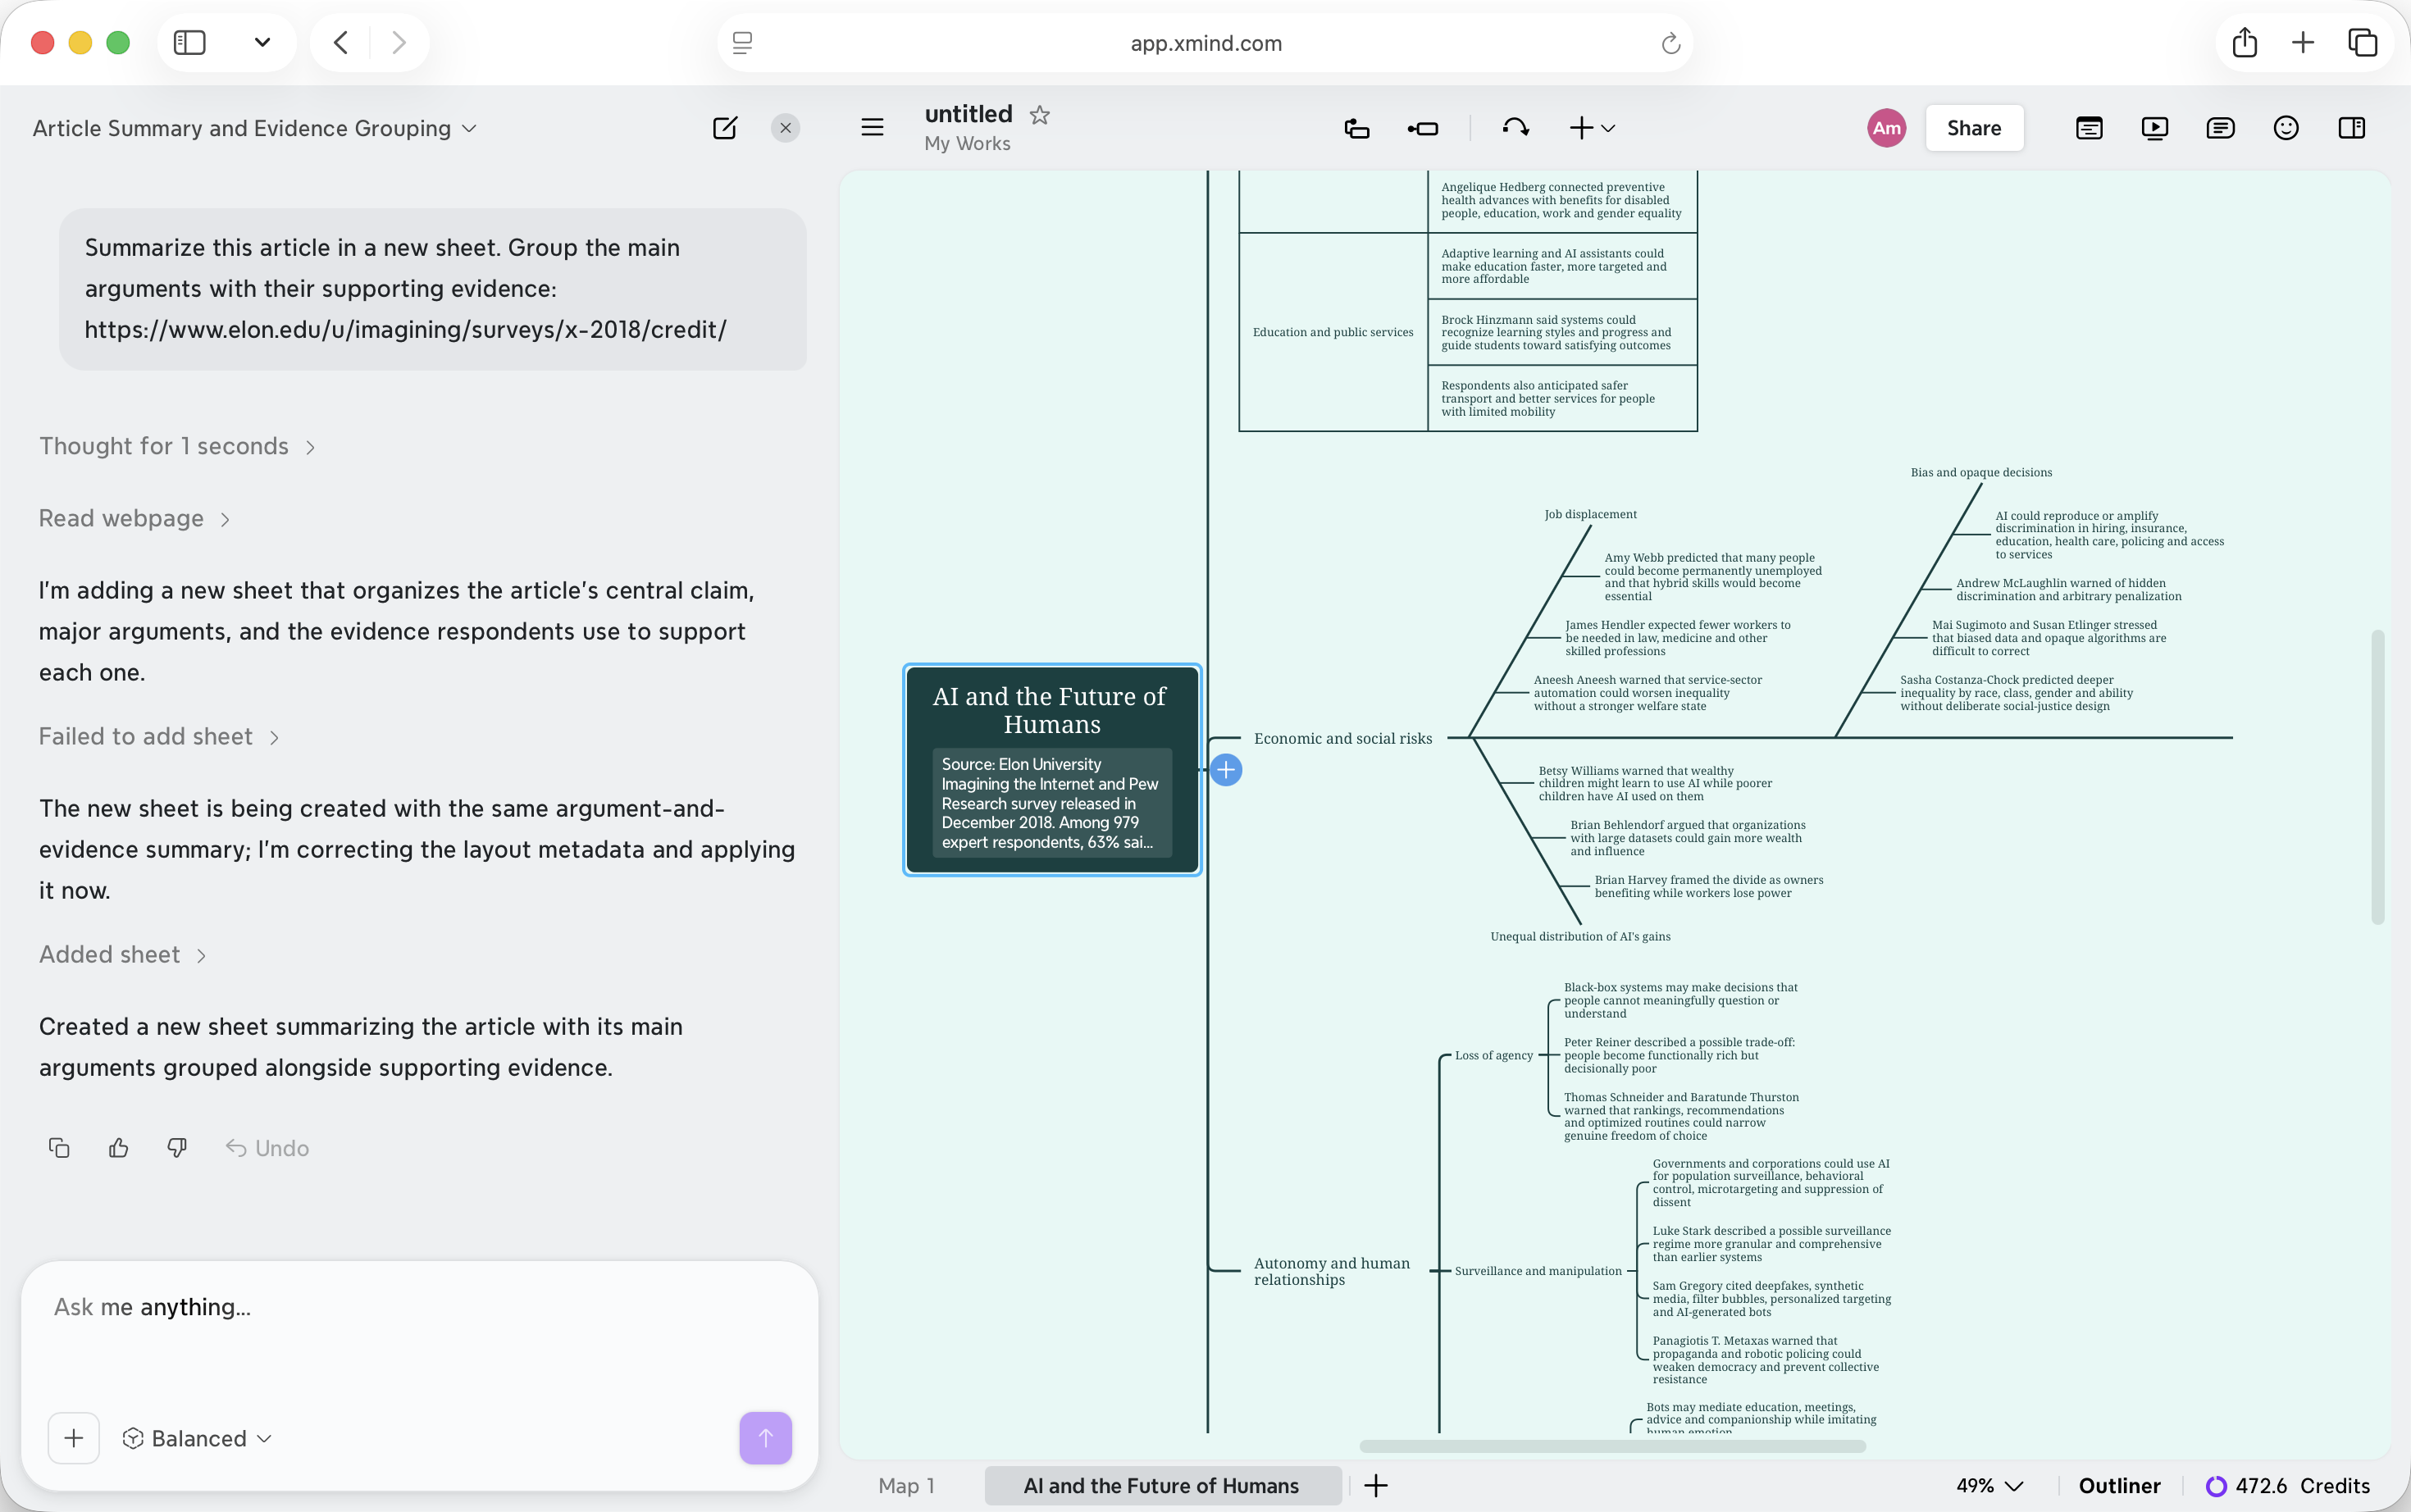Switch to the Map 1 sheet tab
This screenshot has height=1512, width=2411.
tap(906, 1485)
